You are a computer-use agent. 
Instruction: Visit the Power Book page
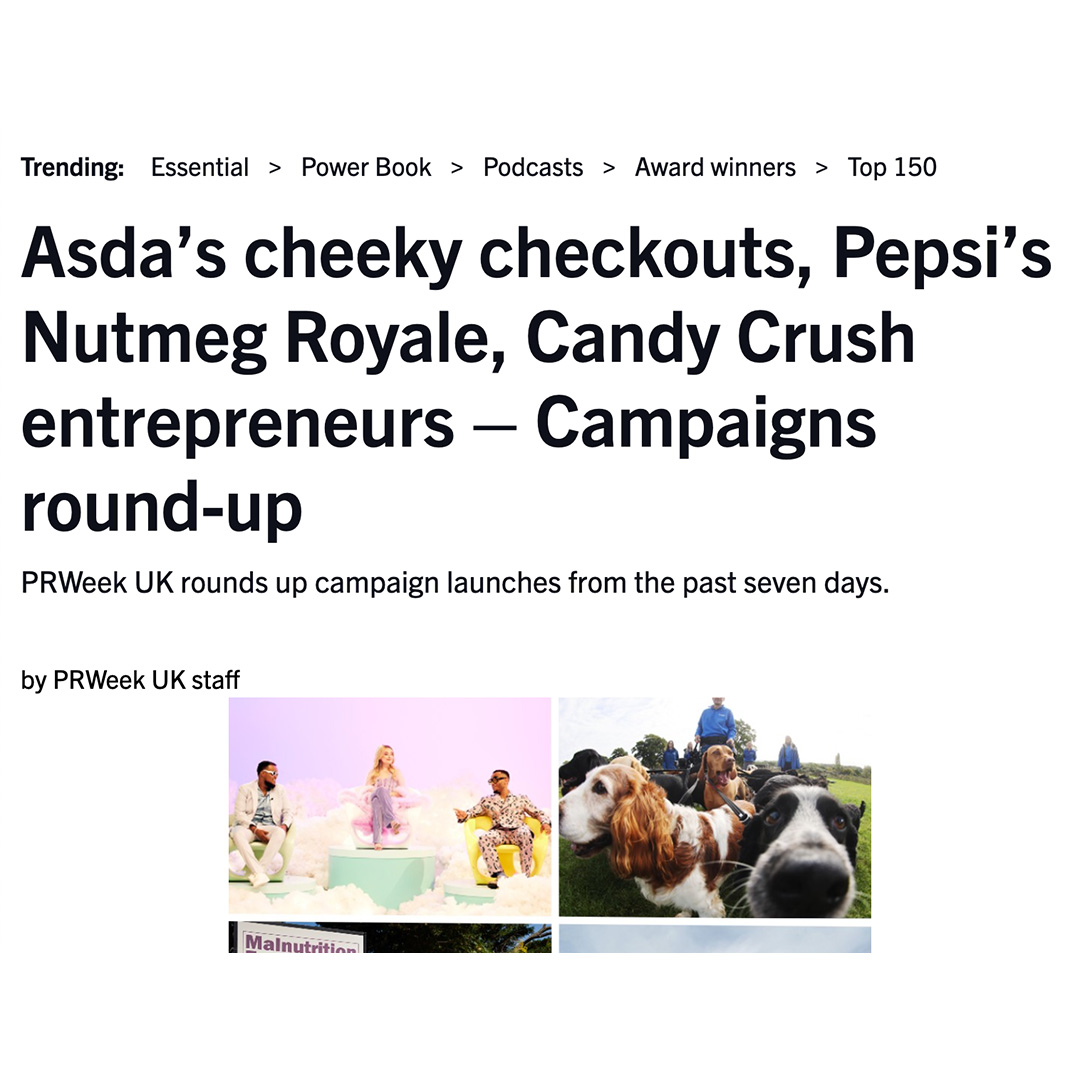coord(365,167)
